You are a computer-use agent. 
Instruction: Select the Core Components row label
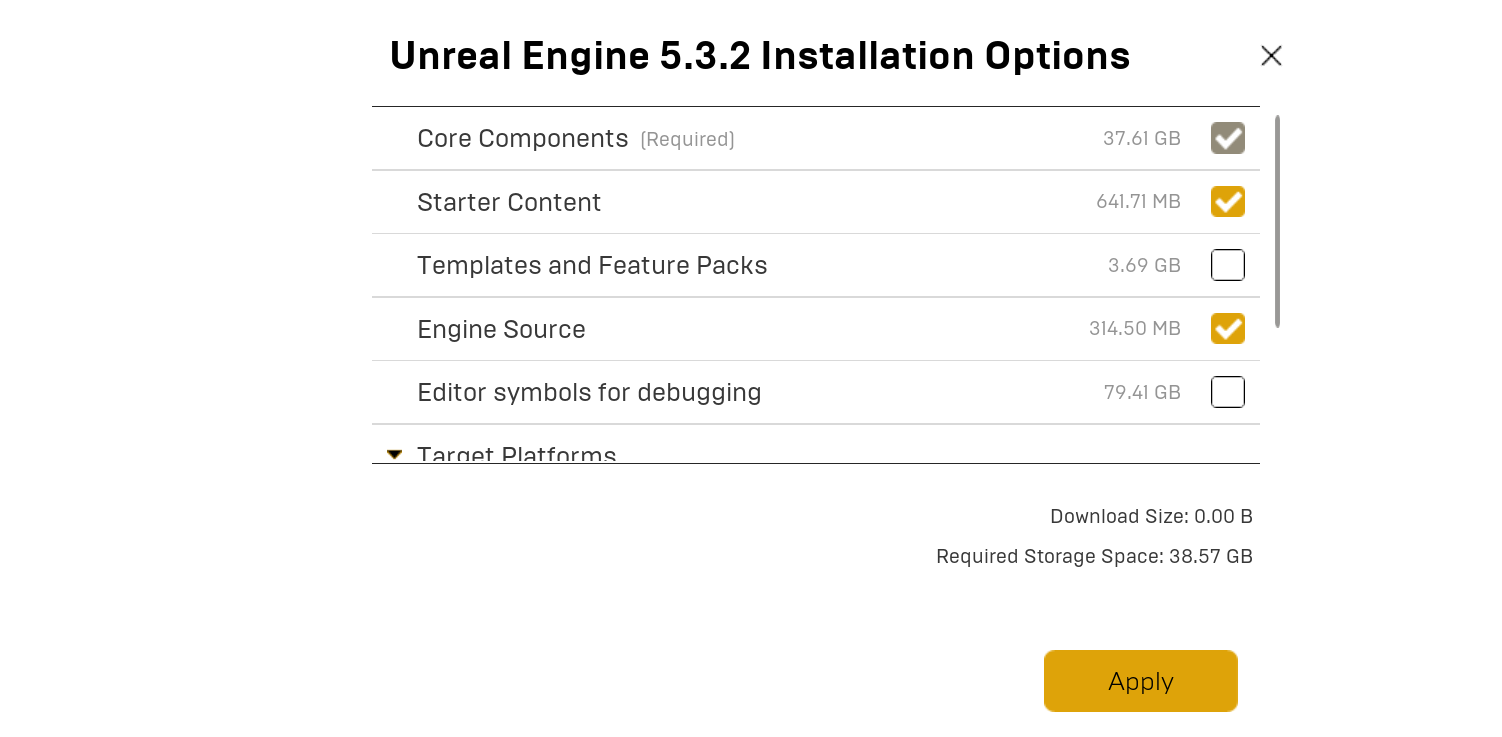click(x=522, y=138)
